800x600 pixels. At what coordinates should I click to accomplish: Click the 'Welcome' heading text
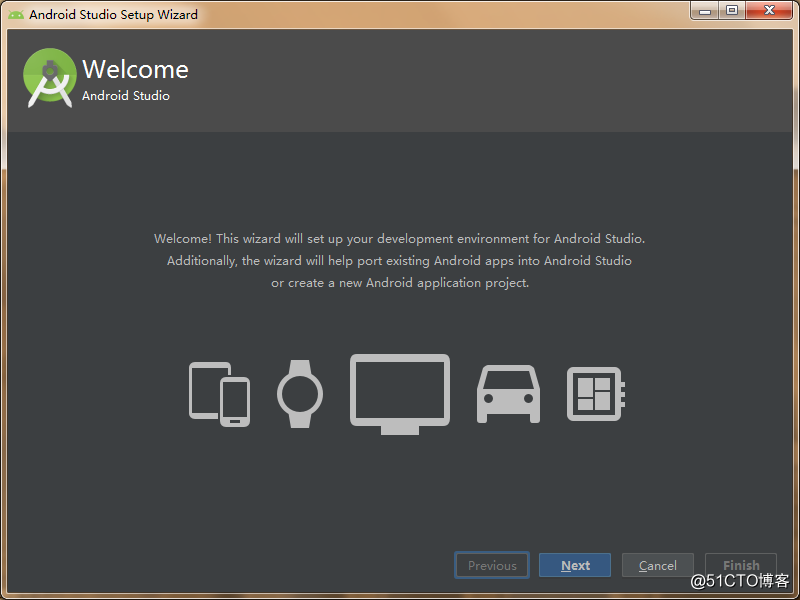135,69
